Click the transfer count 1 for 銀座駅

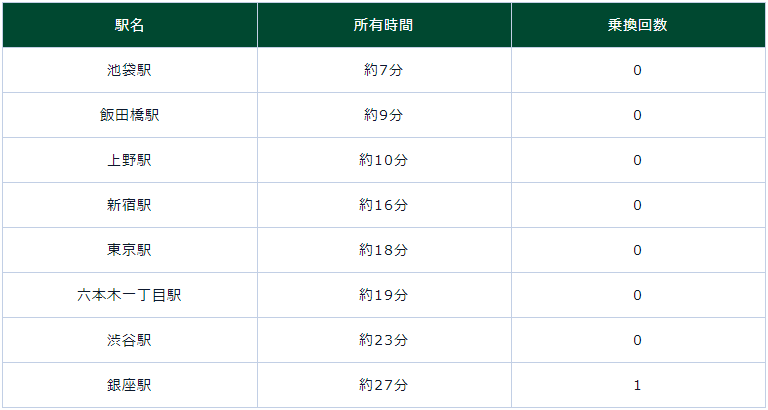point(637,385)
